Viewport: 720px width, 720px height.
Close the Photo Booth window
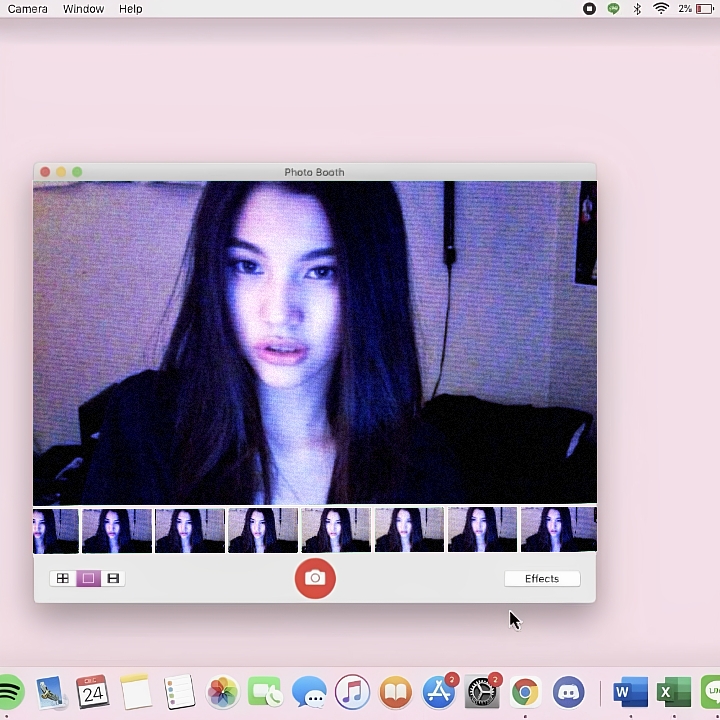click(x=45, y=172)
